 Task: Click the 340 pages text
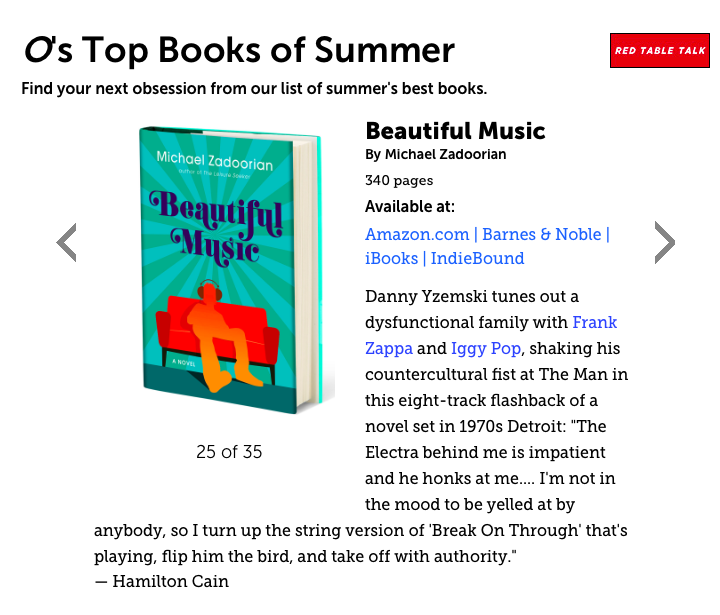click(399, 181)
